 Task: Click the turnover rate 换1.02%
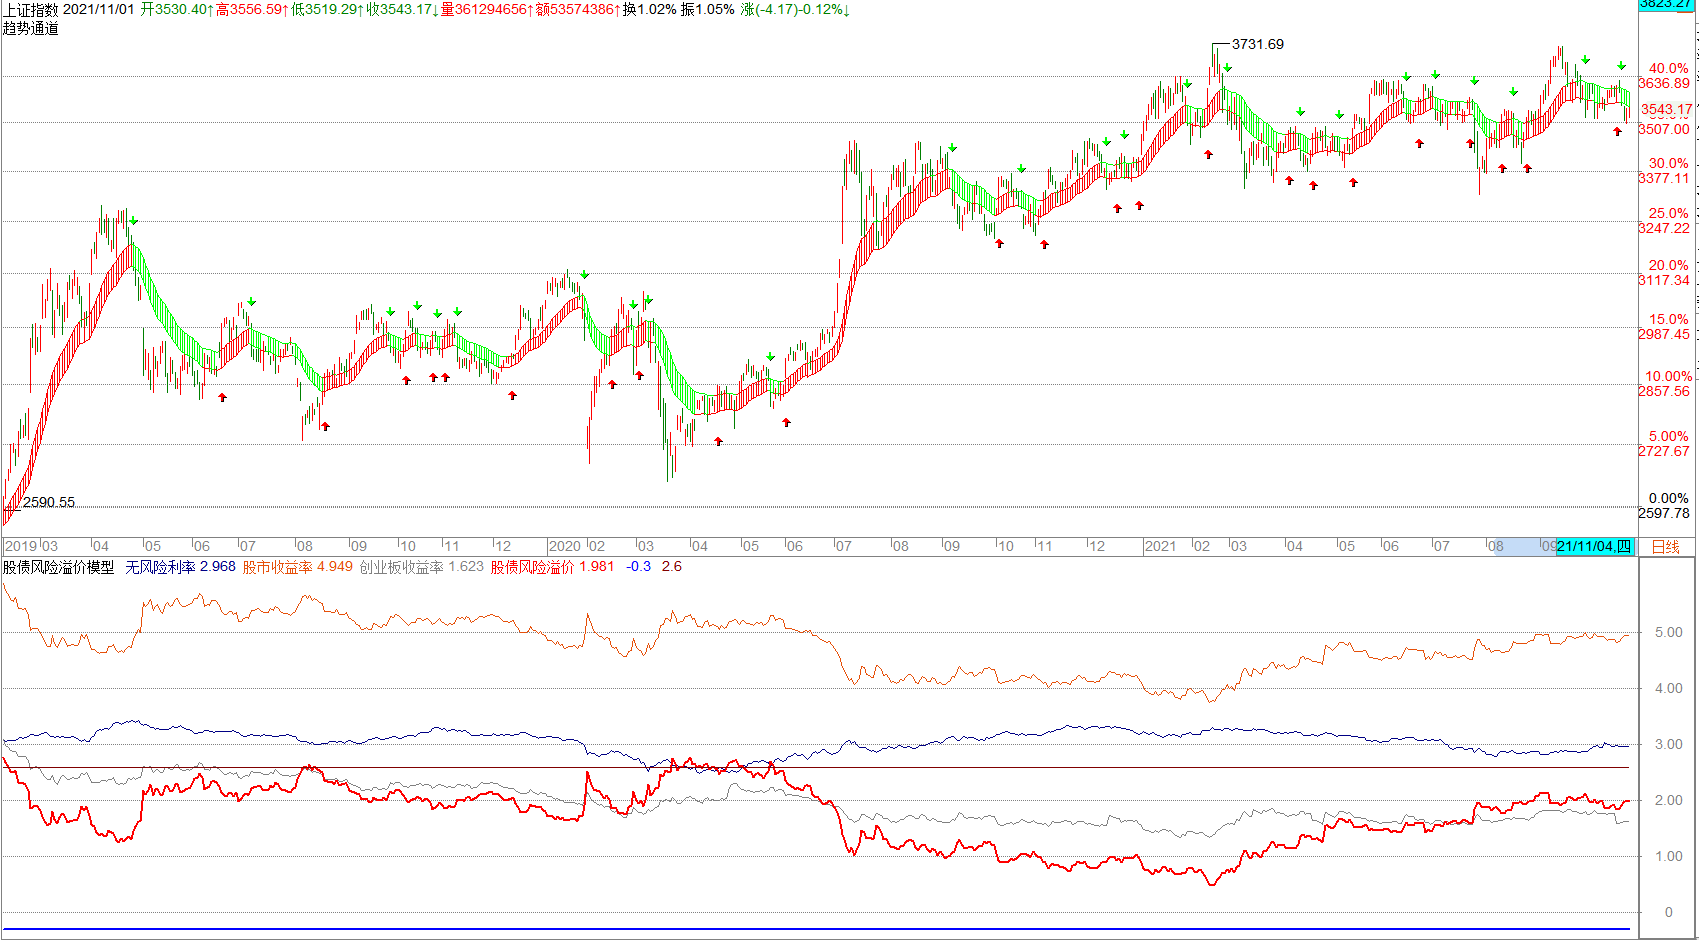(x=649, y=9)
